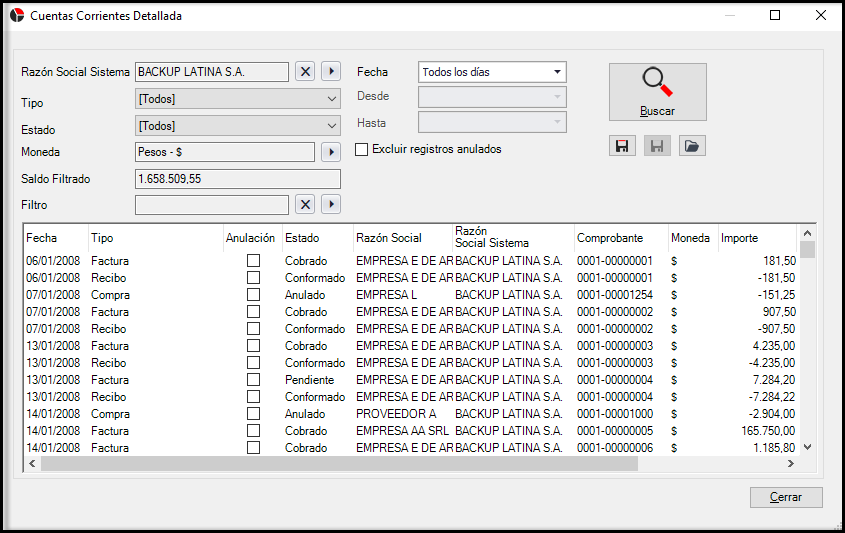Screen dimensions: 845x533
Task: Open the Hasta date dropdown
Action: 557,122
